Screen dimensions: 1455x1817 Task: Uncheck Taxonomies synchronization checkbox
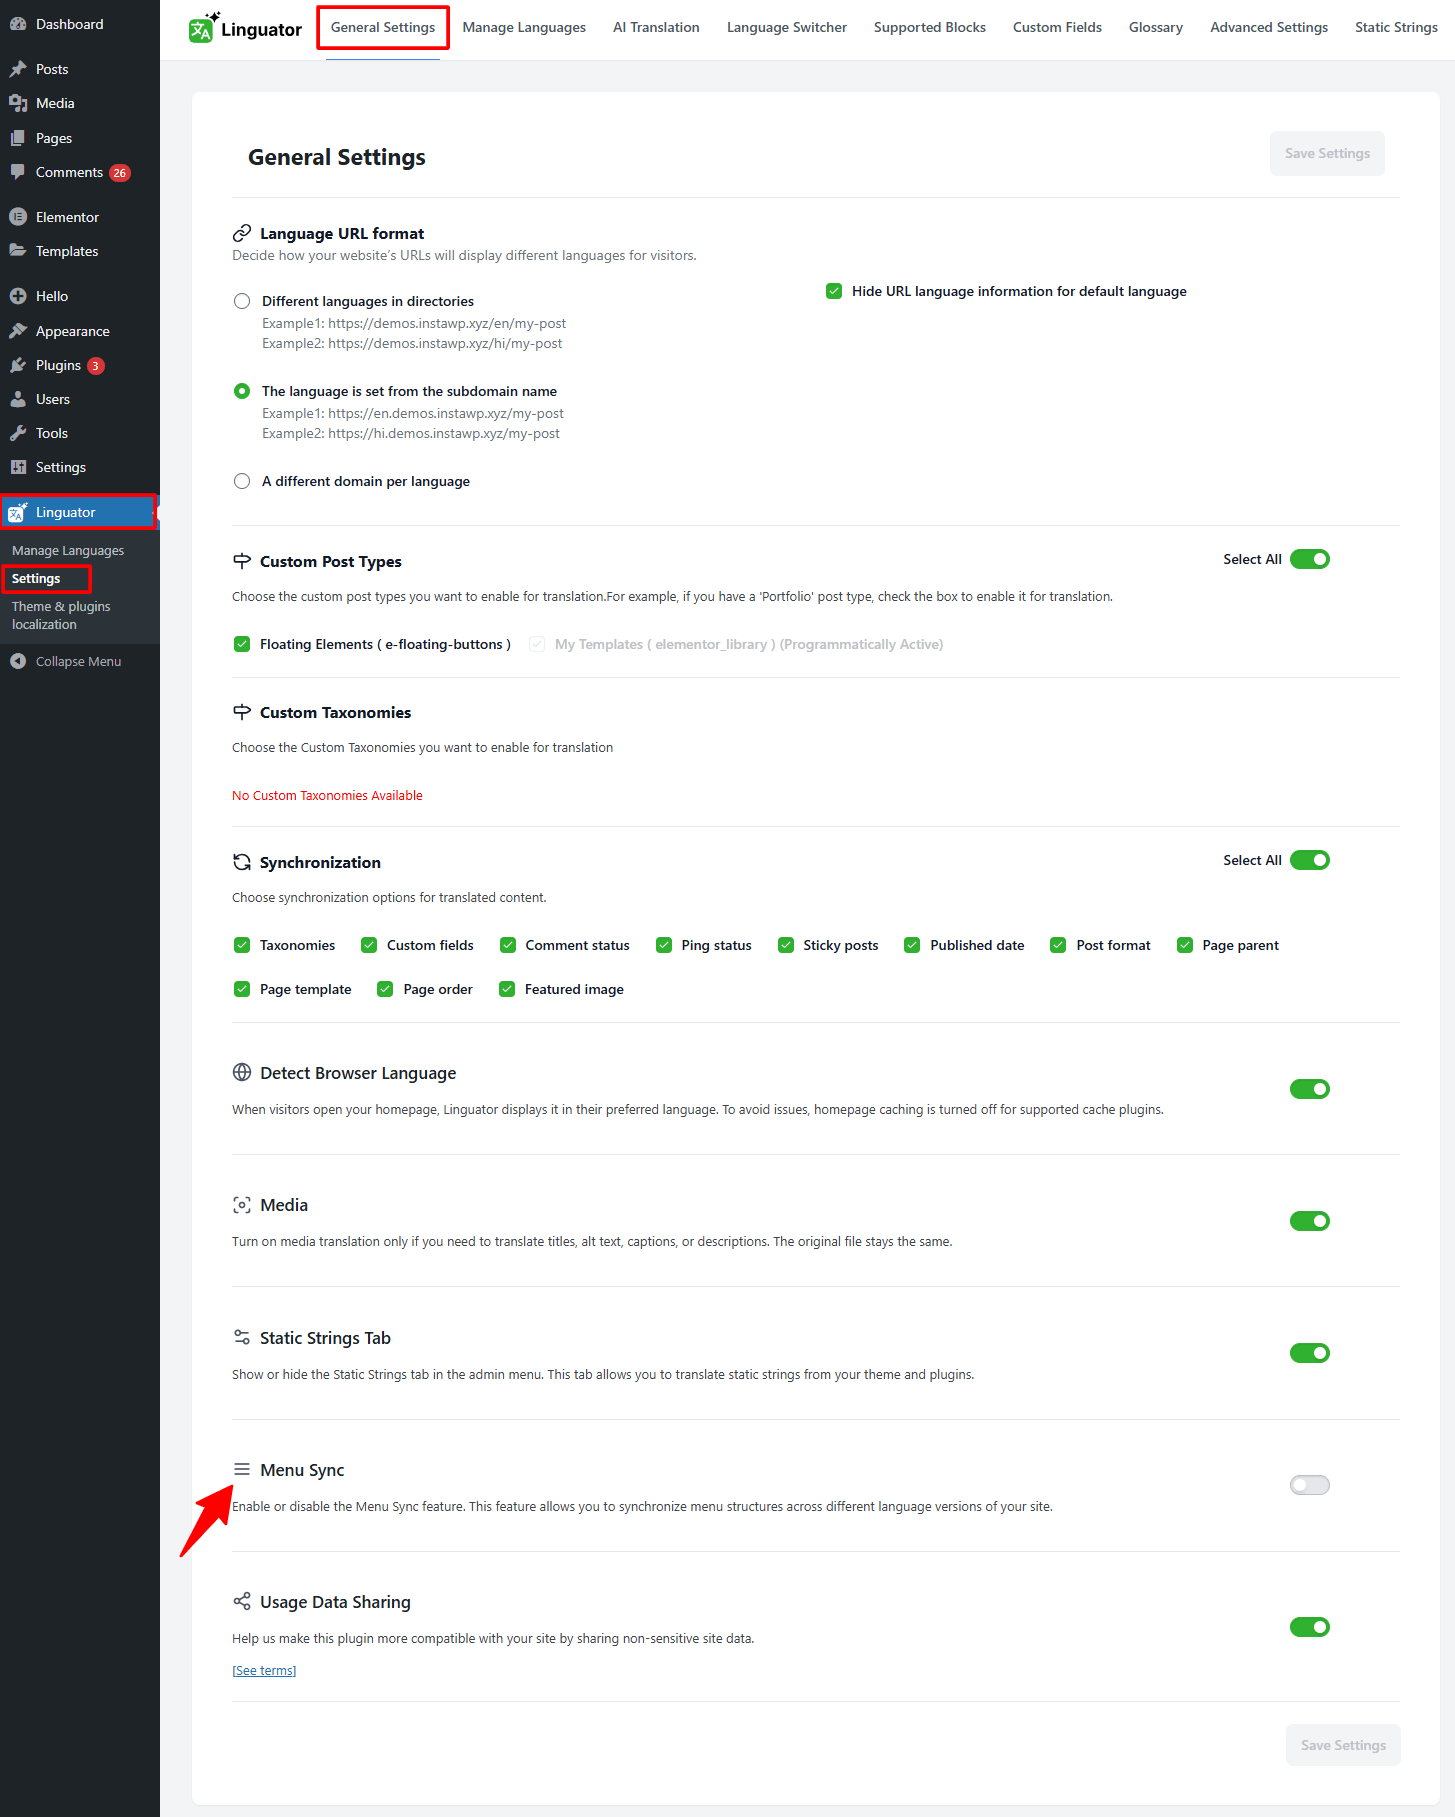point(242,945)
